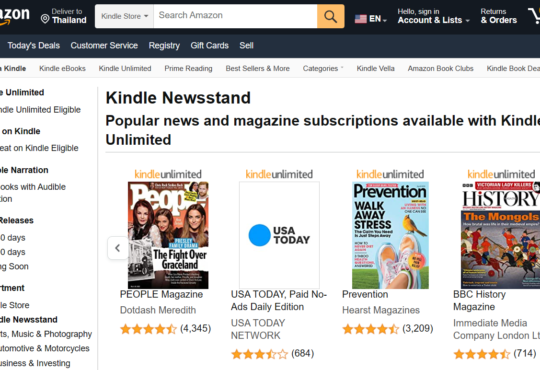This screenshot has height=370, width=540.
Task: Open the Deliver to Thailand location pin
Action: (45, 19)
